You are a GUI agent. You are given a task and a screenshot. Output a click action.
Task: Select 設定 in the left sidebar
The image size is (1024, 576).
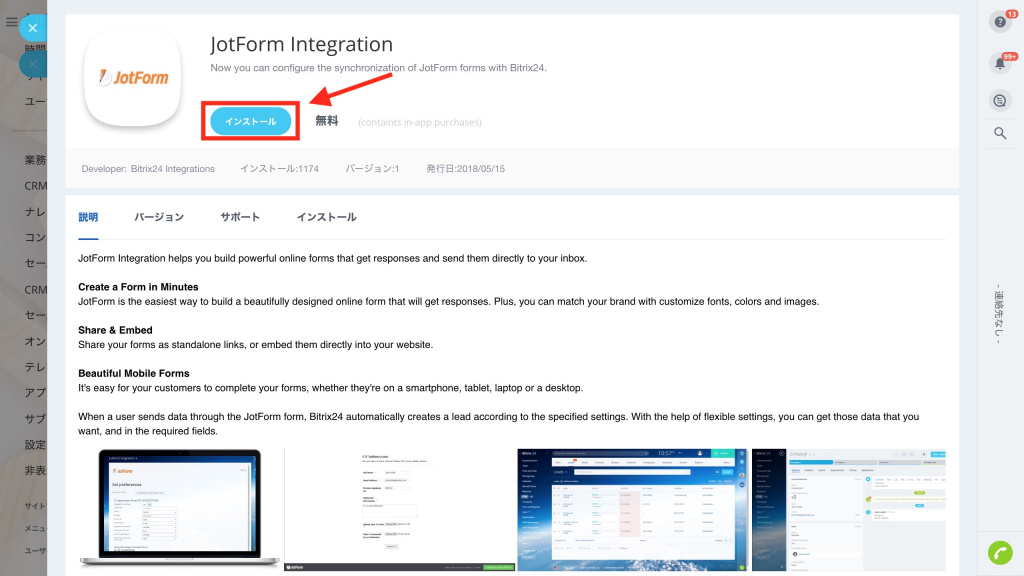35,445
